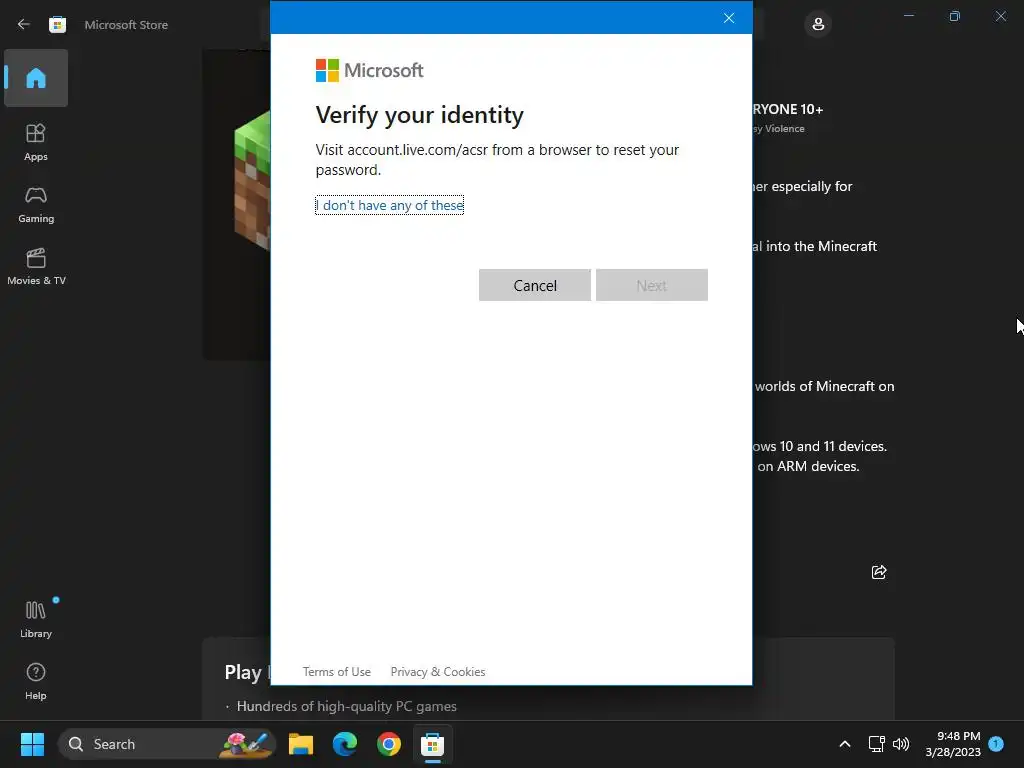The image size is (1024, 768).
Task: Open the Gaming section in the sidebar
Action: pos(36,204)
